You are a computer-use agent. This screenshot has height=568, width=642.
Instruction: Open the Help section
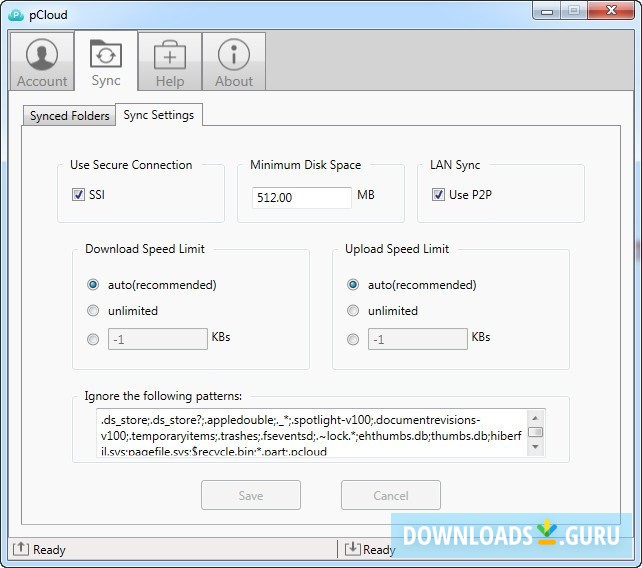tap(170, 62)
